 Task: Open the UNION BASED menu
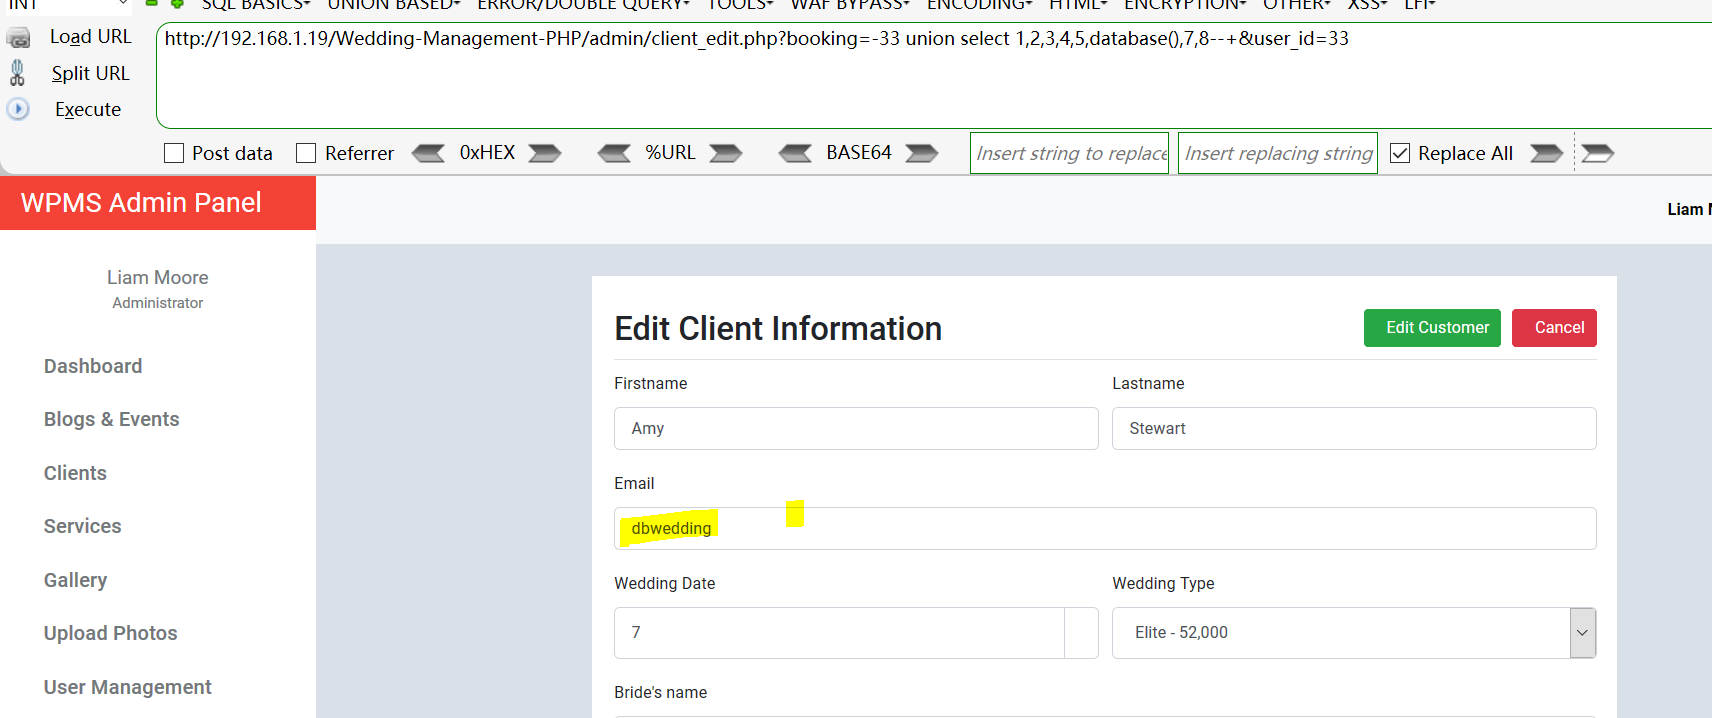tap(394, 5)
